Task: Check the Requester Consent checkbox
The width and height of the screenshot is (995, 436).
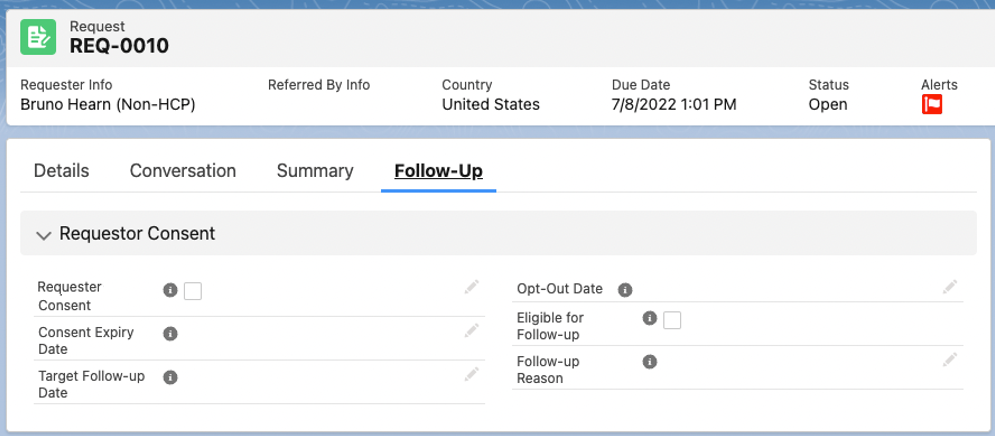Action: 193,291
